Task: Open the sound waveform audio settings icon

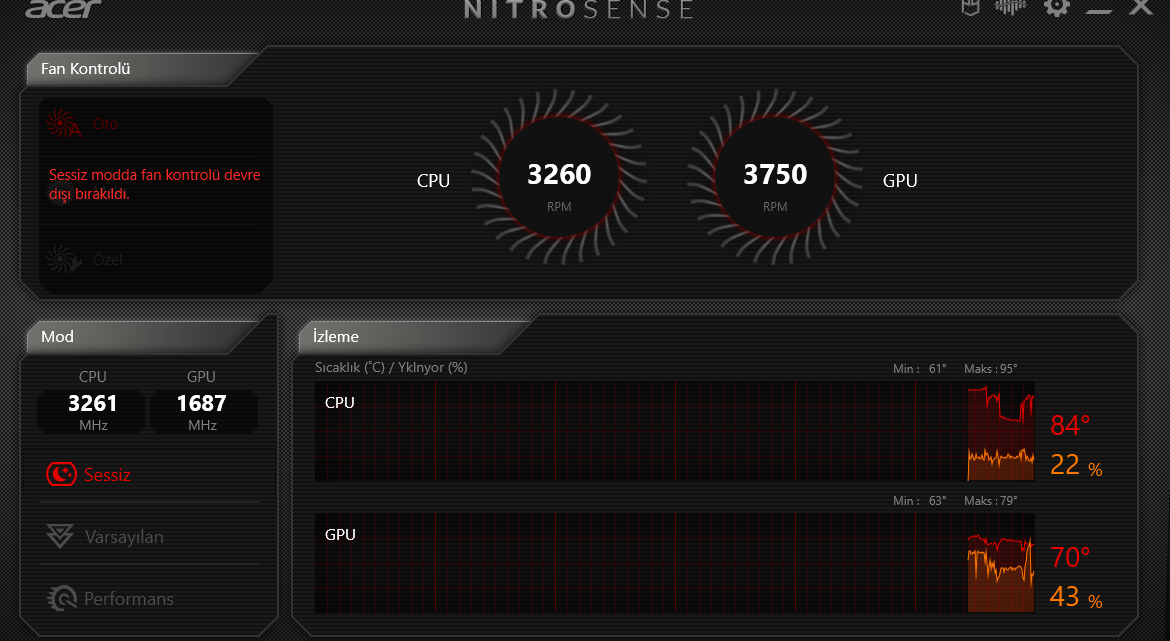Action: (x=1011, y=7)
